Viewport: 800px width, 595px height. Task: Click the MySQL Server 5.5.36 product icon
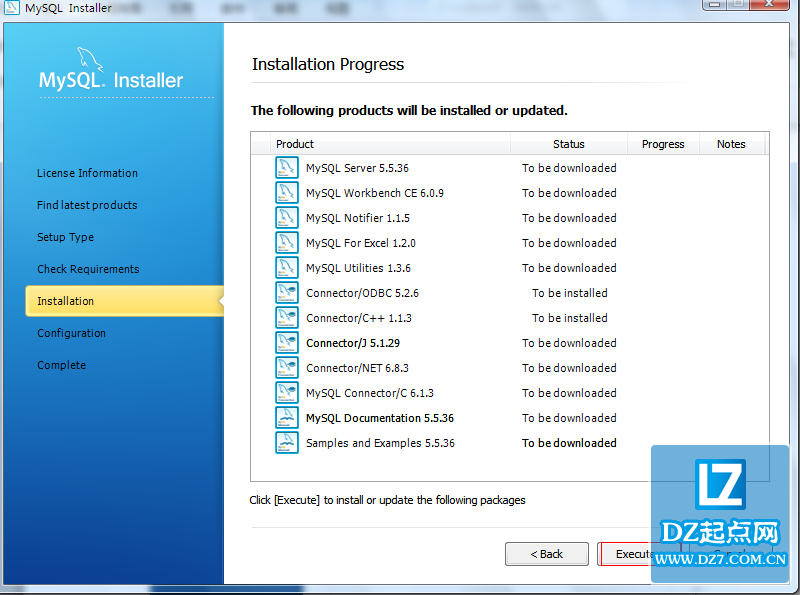click(x=287, y=168)
